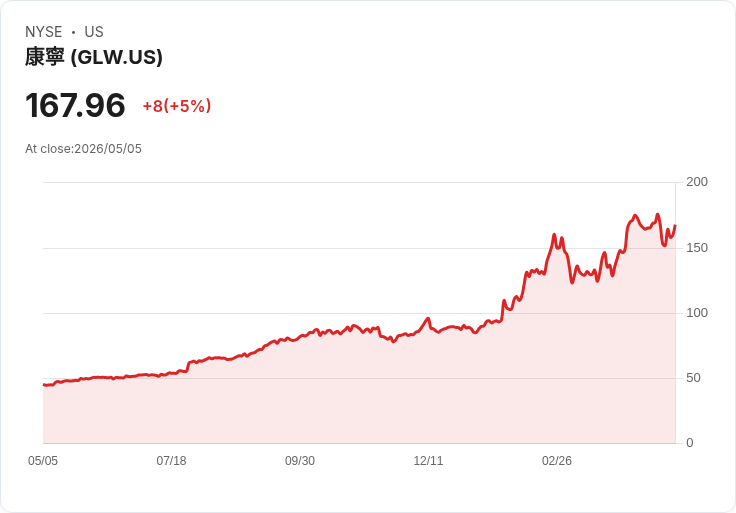Click the small price spike near 12/11
Screen dimensions: 736x513
pyautogui.click(x=428, y=319)
